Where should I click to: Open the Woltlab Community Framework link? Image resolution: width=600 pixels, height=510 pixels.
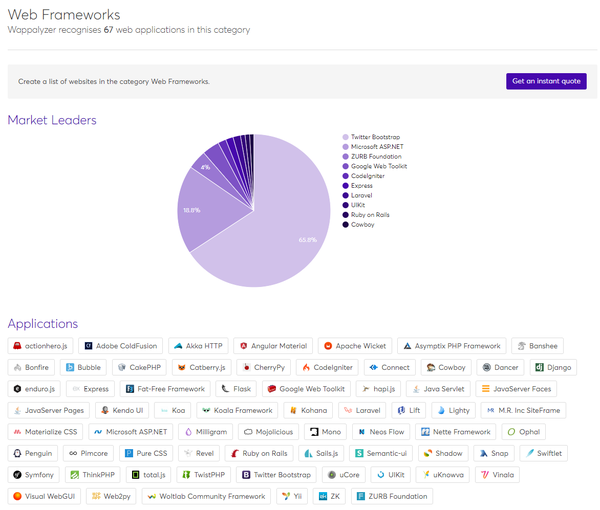point(206,496)
